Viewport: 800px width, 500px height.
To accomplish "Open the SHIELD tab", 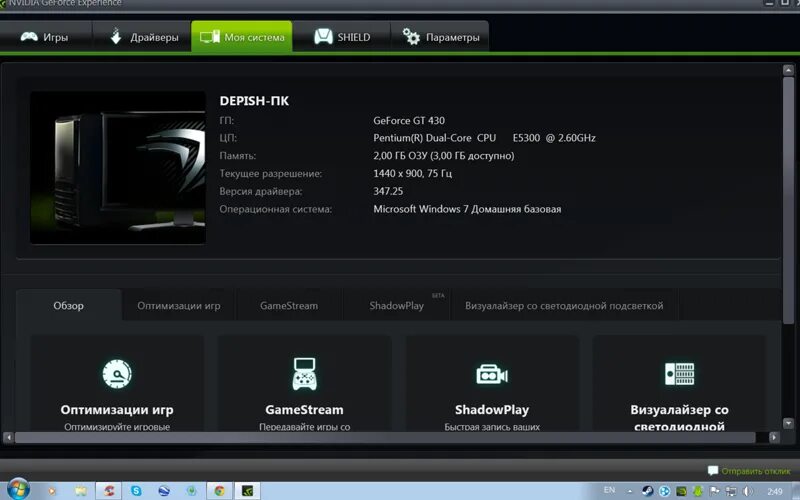I will pyautogui.click(x=342, y=37).
